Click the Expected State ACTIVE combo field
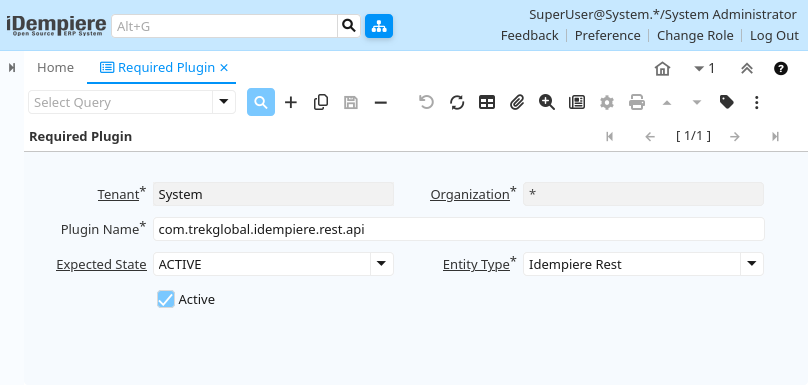This screenshot has height=385, width=808. (x=273, y=264)
